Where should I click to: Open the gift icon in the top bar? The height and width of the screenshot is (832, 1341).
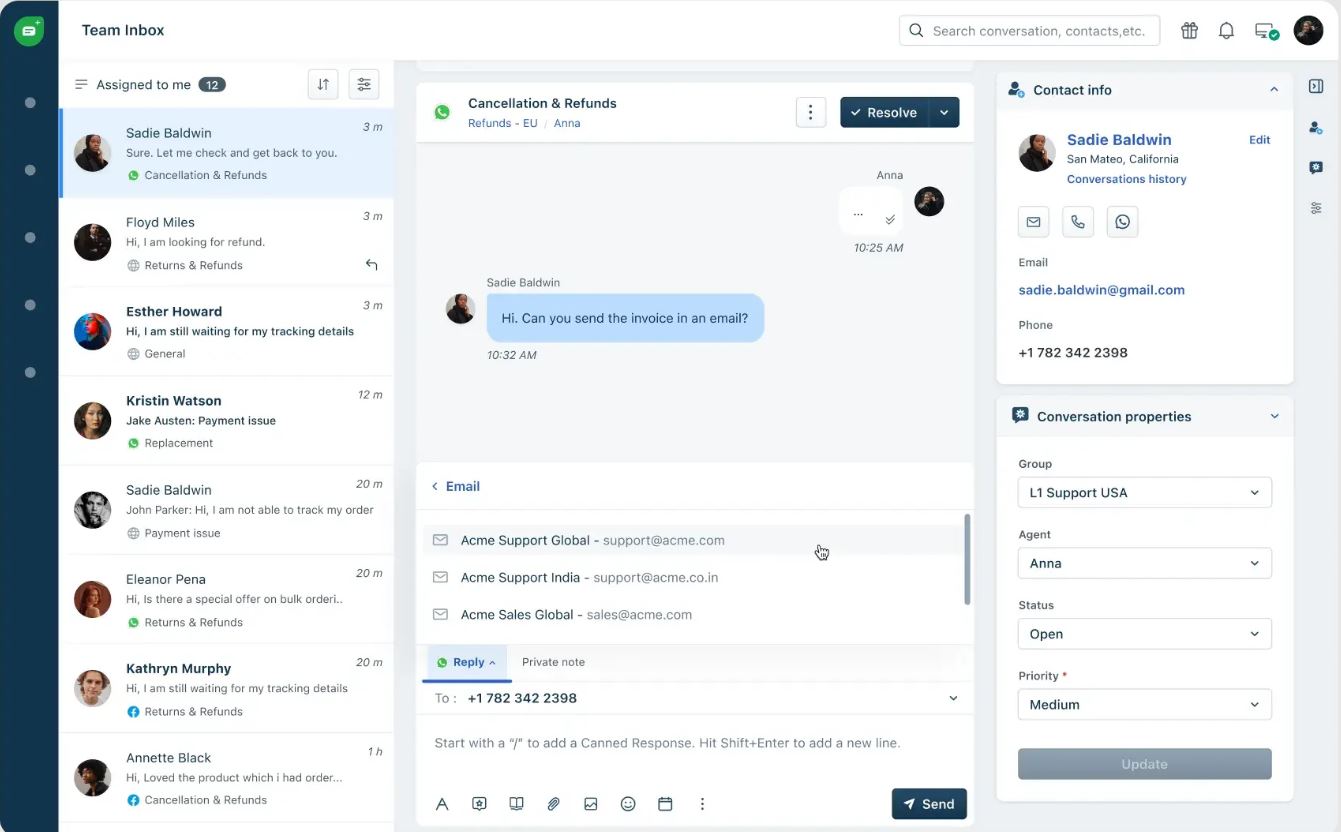1189,30
